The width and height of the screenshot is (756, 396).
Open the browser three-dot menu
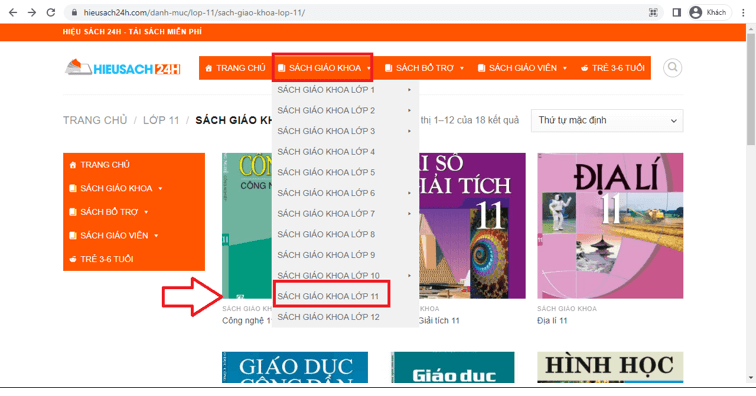(x=743, y=13)
